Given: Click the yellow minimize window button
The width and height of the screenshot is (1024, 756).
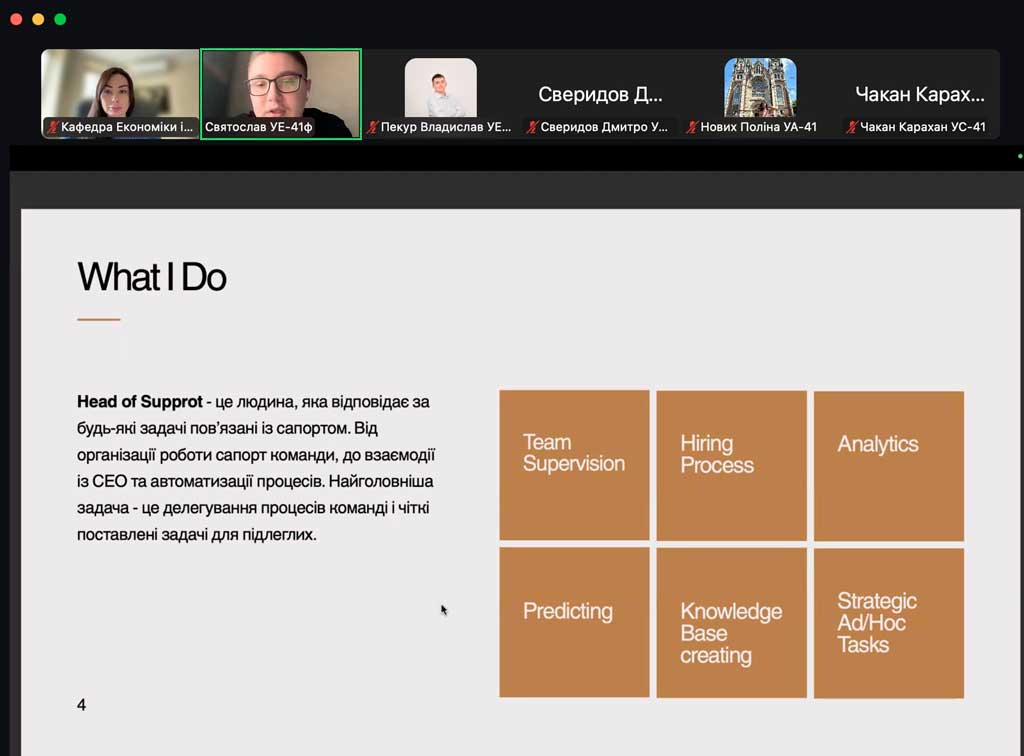Looking at the screenshot, I should (38, 19).
